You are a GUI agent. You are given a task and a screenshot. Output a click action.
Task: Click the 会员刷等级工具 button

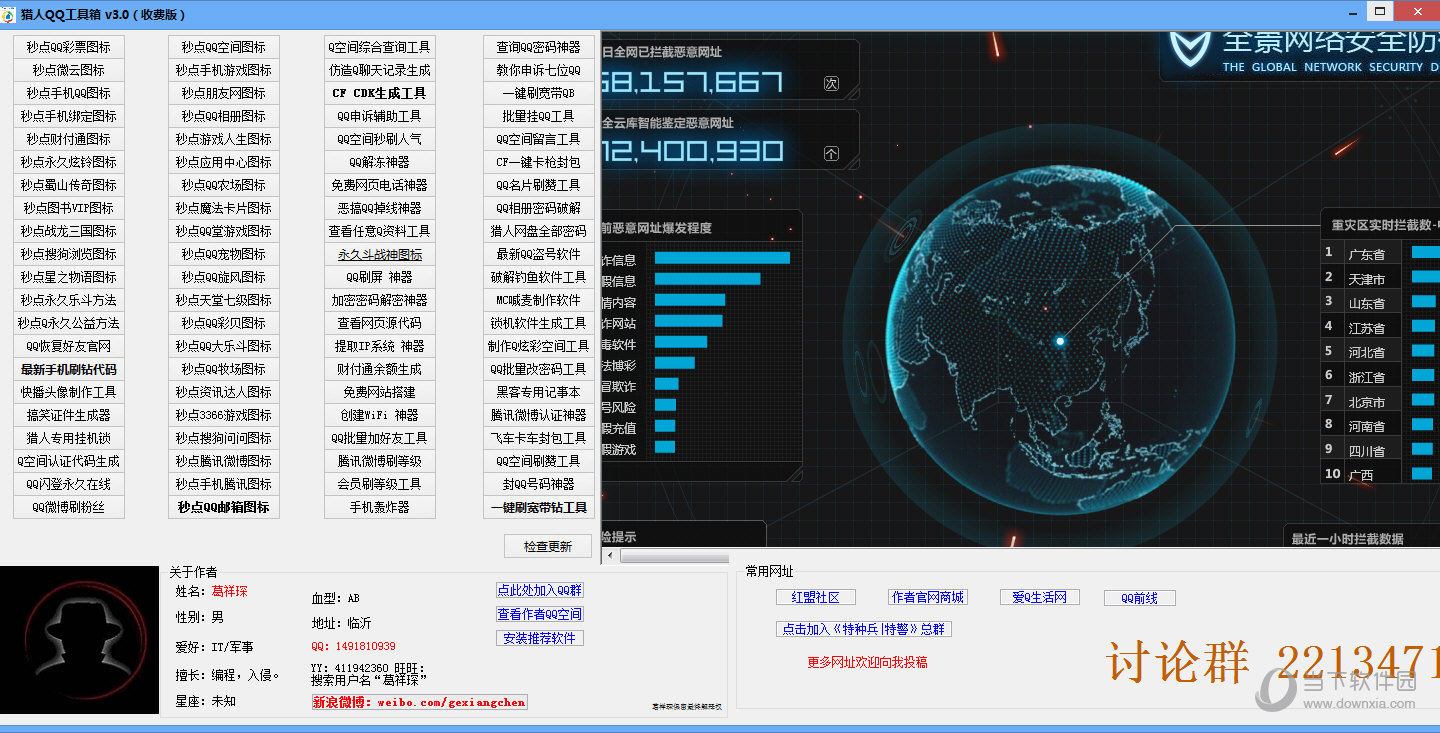click(380, 484)
